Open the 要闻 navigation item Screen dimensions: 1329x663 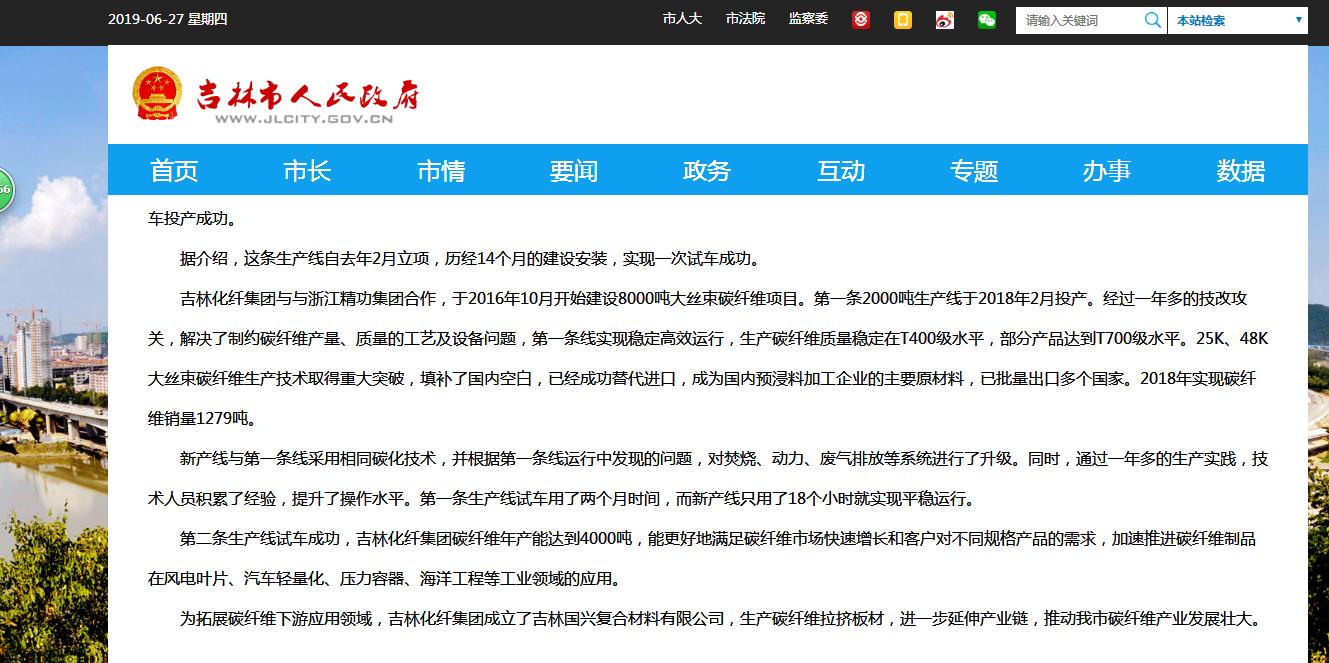tap(574, 171)
